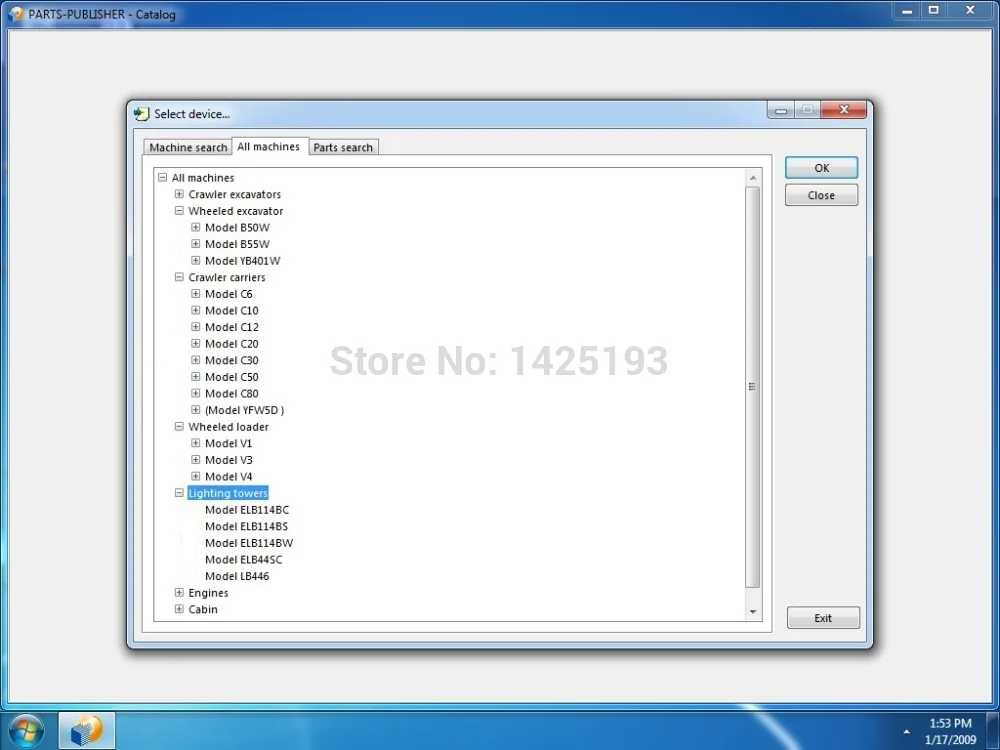Select the Wheeled excavator label
1000x750 pixels.
[235, 210]
